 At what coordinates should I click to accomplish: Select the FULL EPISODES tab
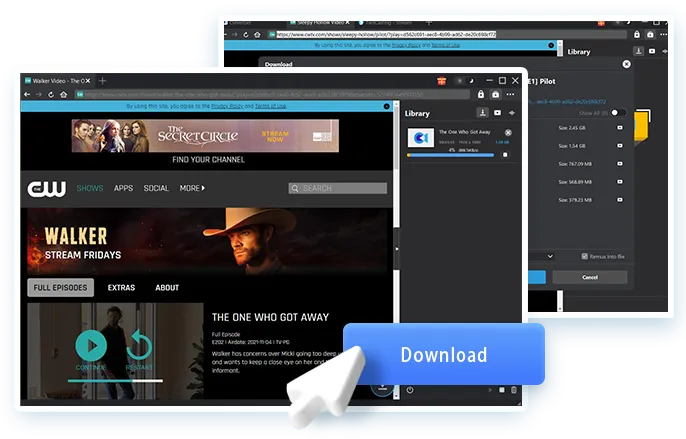60,288
